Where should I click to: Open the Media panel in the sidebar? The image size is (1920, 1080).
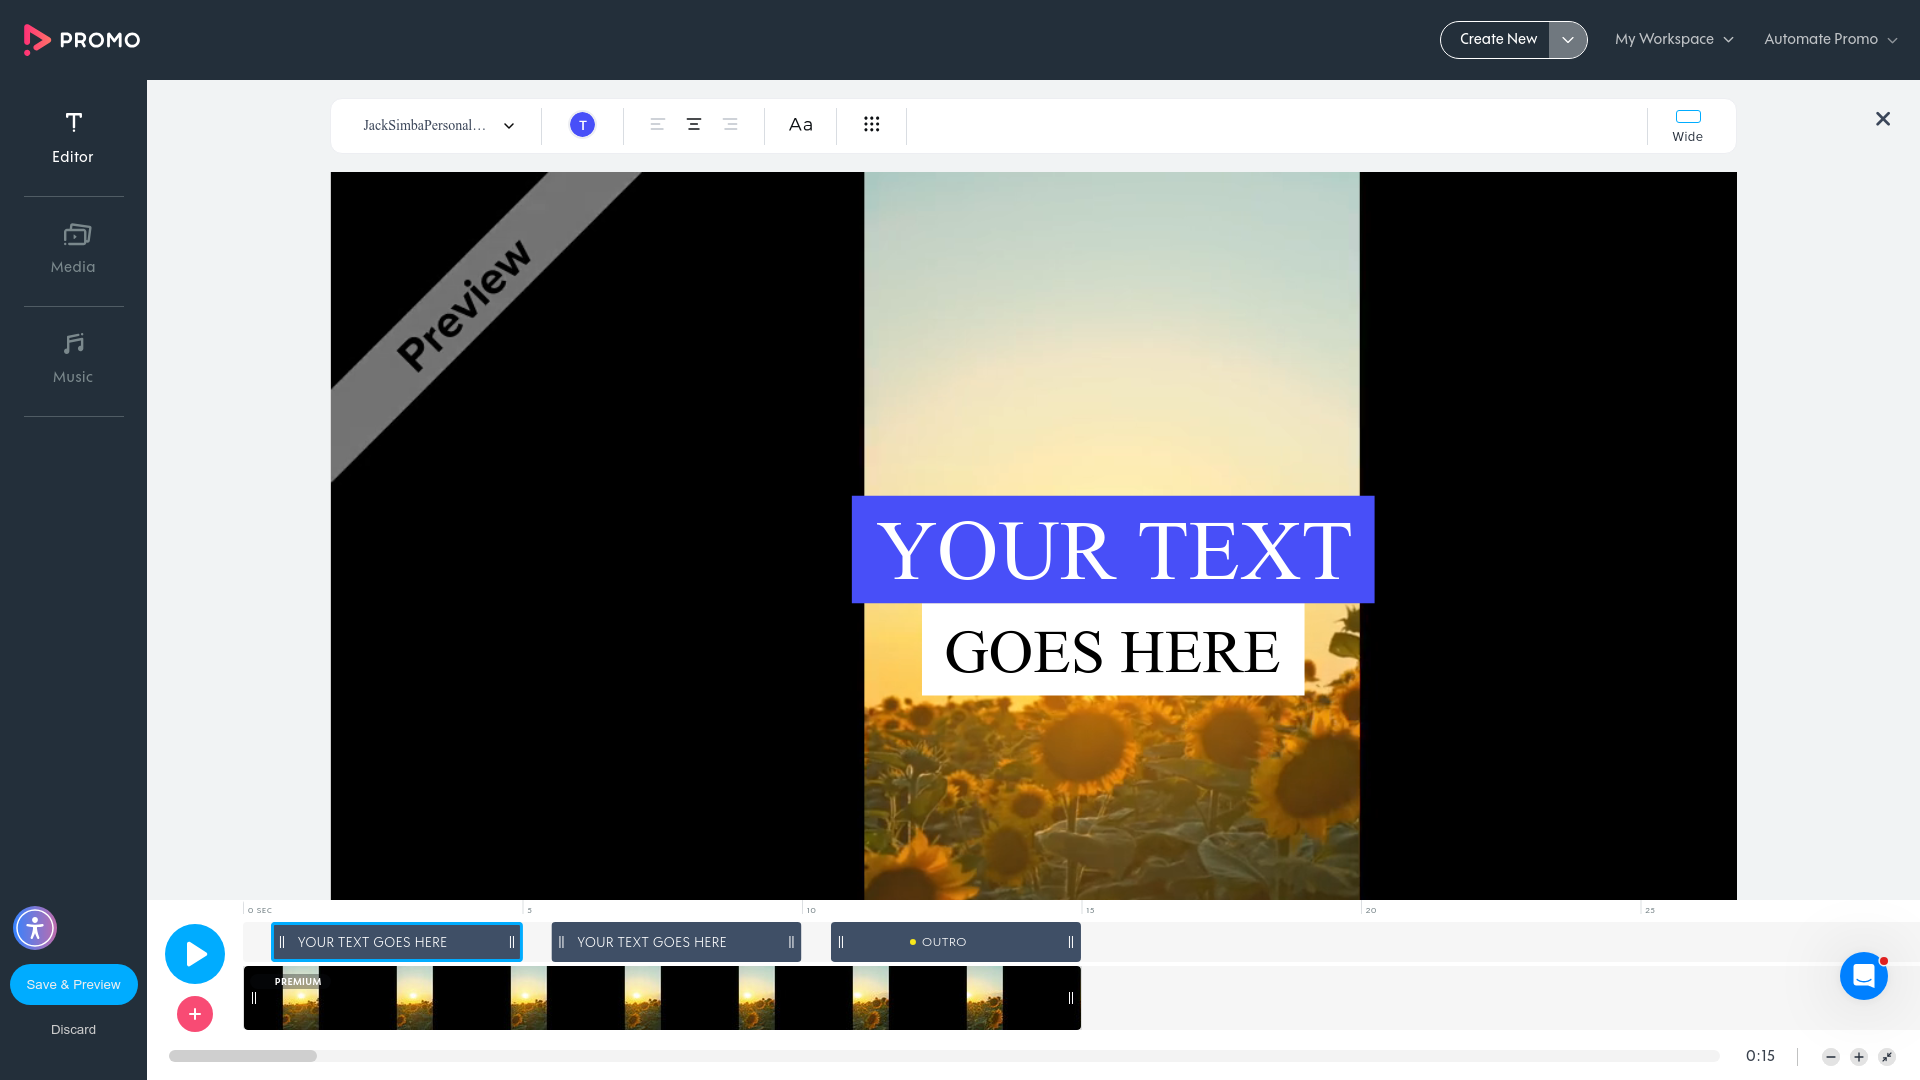(x=73, y=248)
